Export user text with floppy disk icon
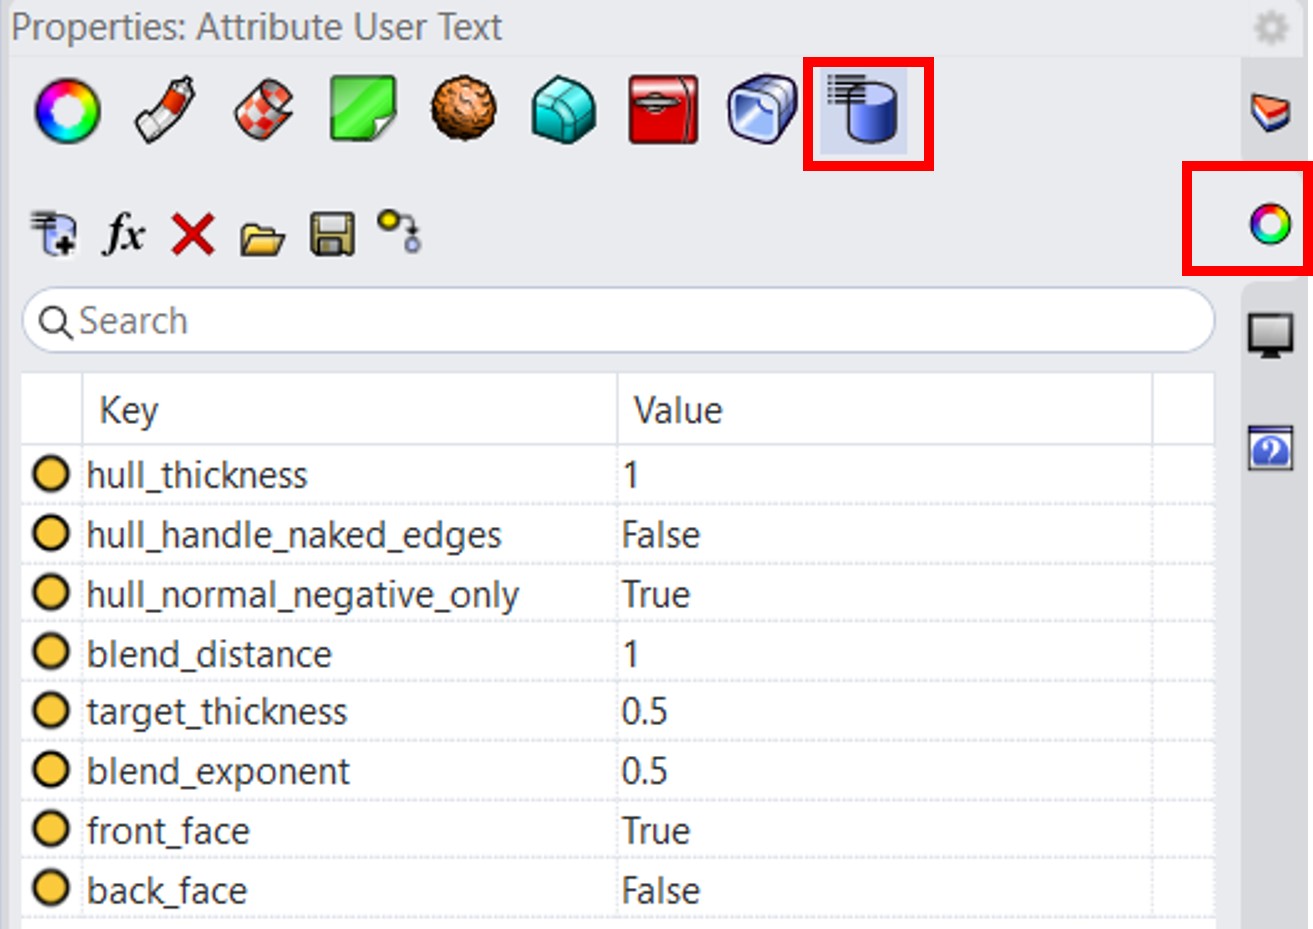Image resolution: width=1313 pixels, height=929 pixels. coord(332,235)
